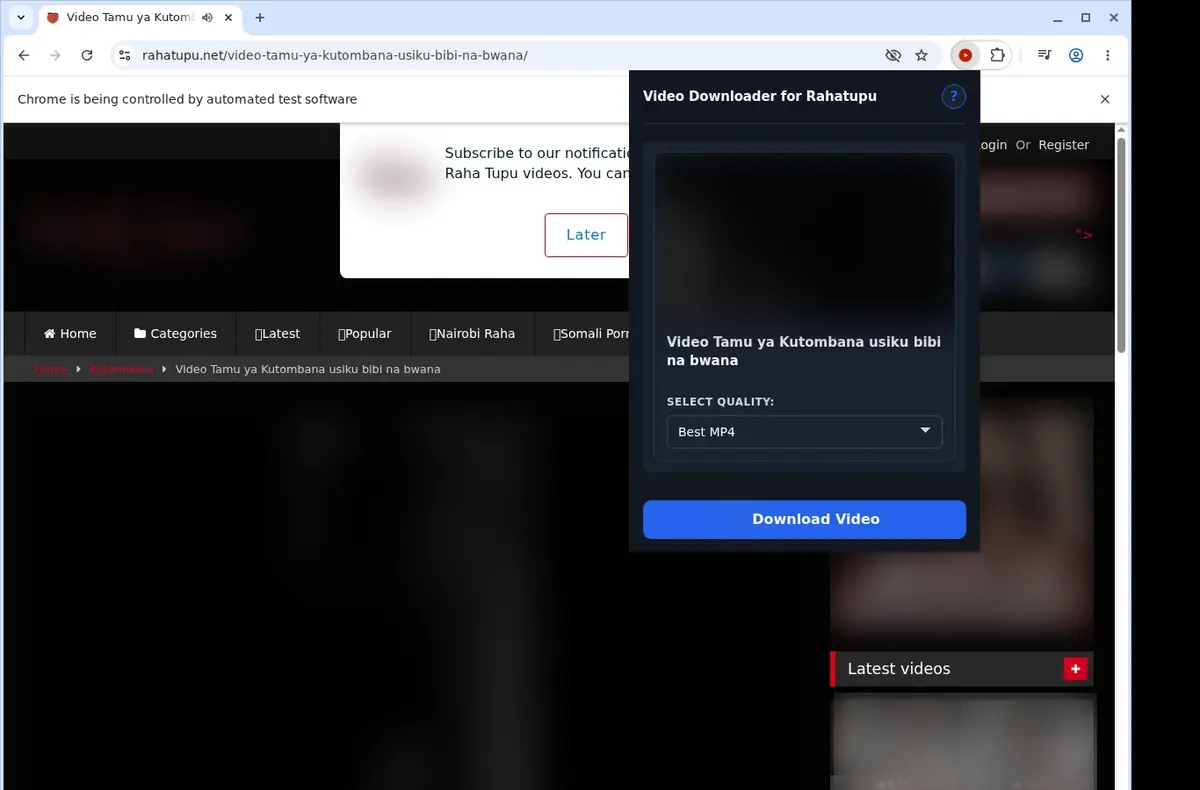
Task: Click the red Home breadcrumb link
Action: pyautogui.click(x=51, y=369)
